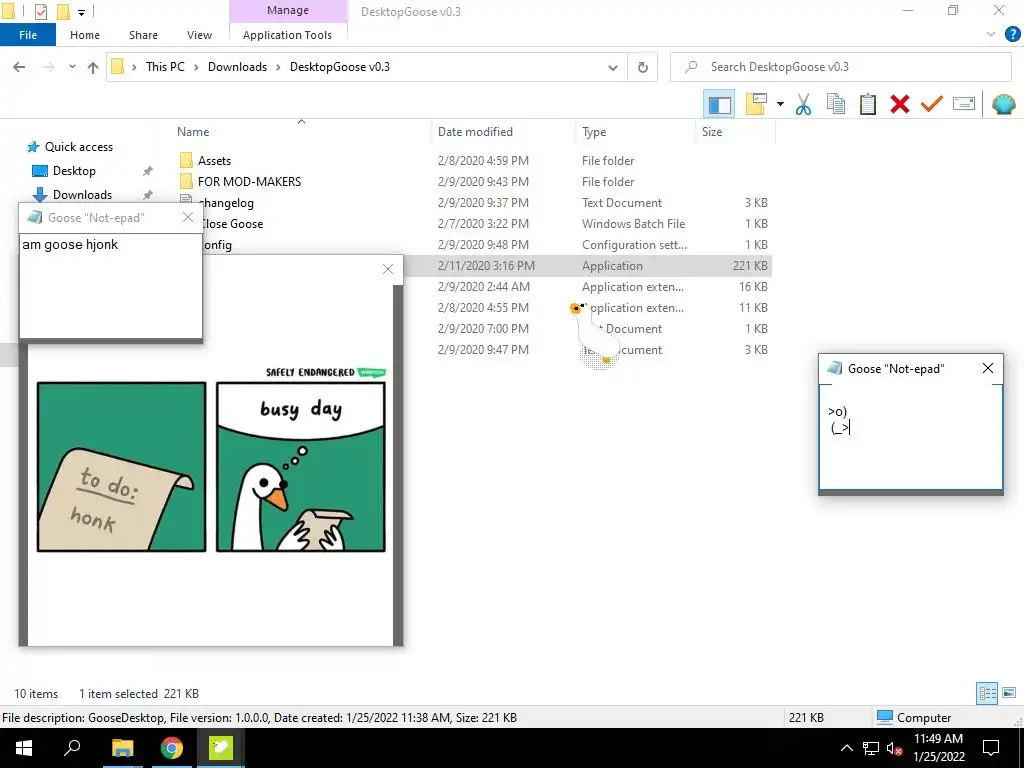Close the right Goose Not-epad window

coord(987,368)
